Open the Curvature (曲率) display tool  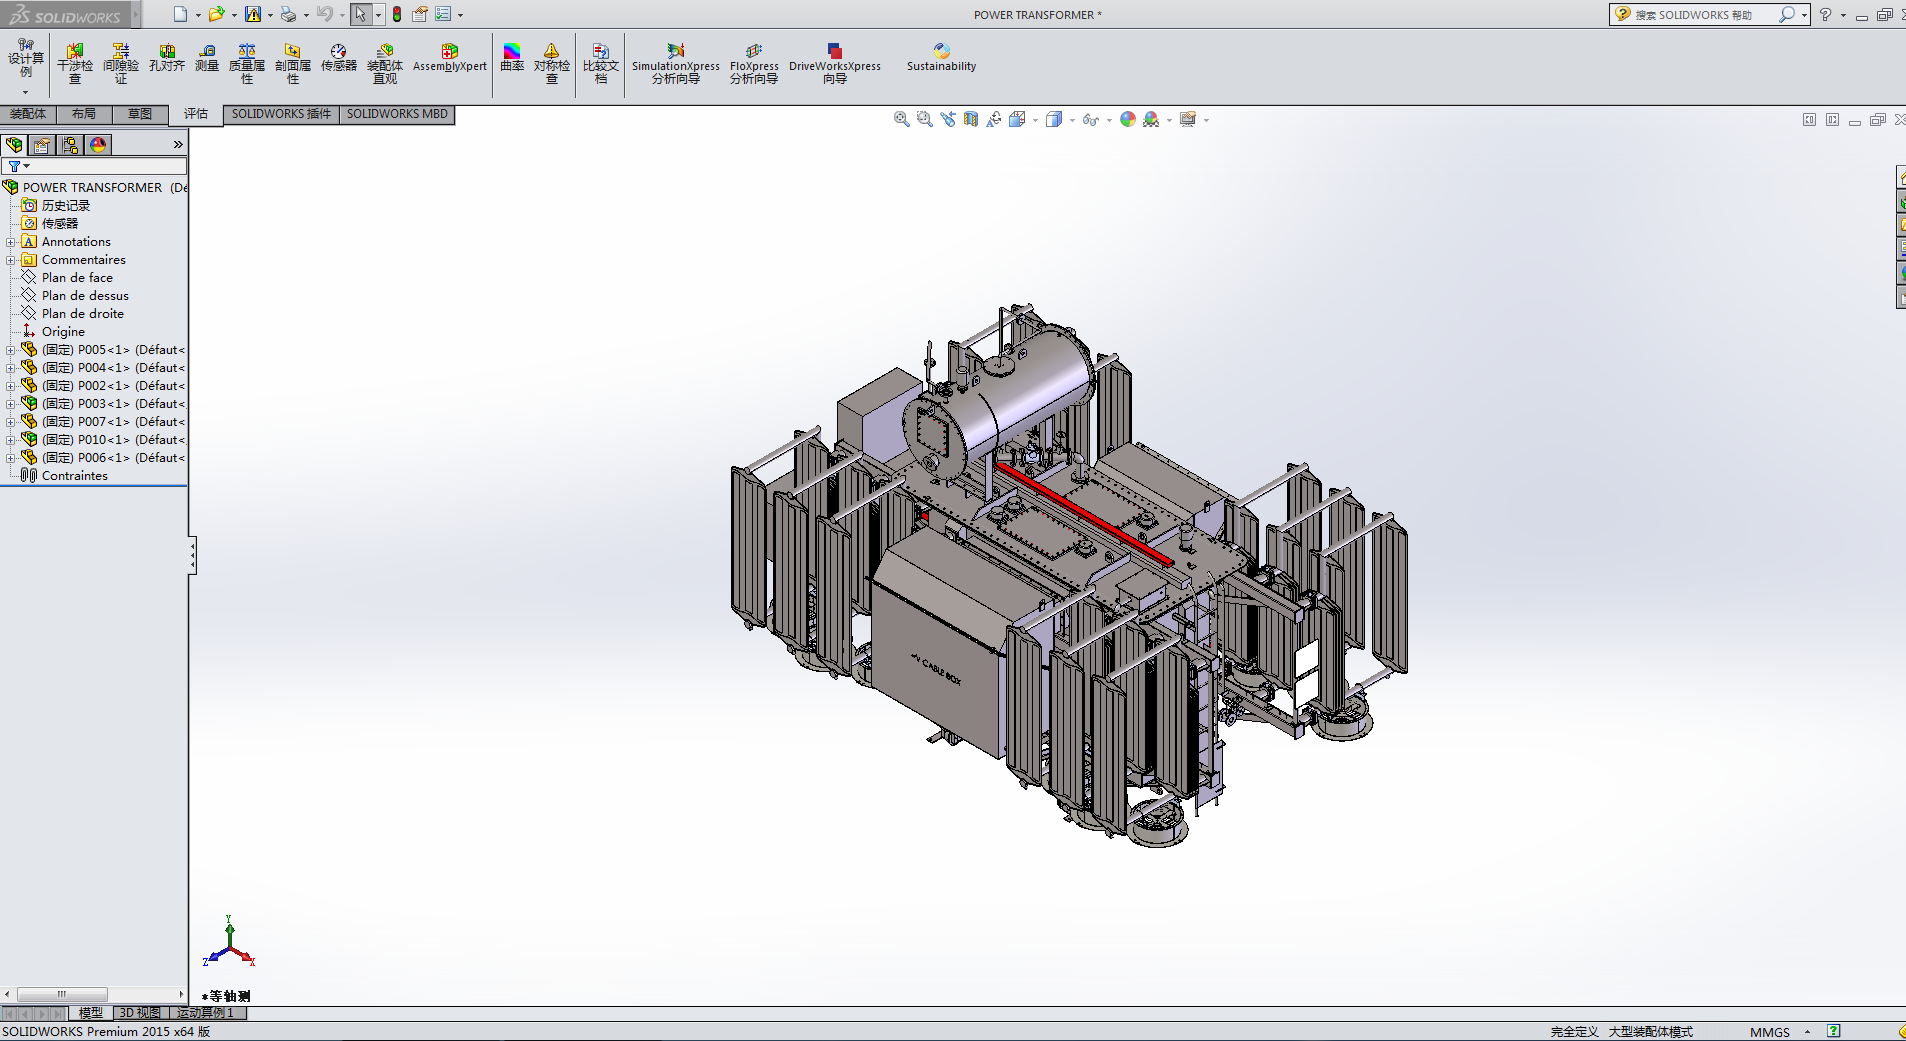pos(512,58)
